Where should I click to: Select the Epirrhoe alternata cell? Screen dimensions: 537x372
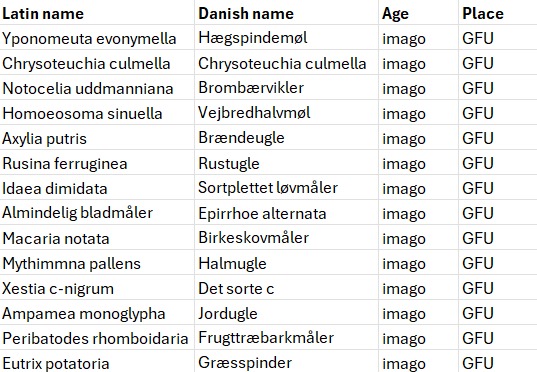(286, 212)
